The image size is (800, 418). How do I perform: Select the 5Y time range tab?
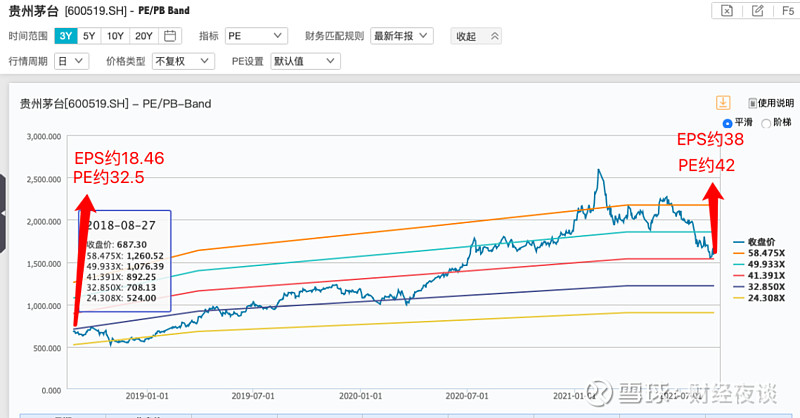89,36
